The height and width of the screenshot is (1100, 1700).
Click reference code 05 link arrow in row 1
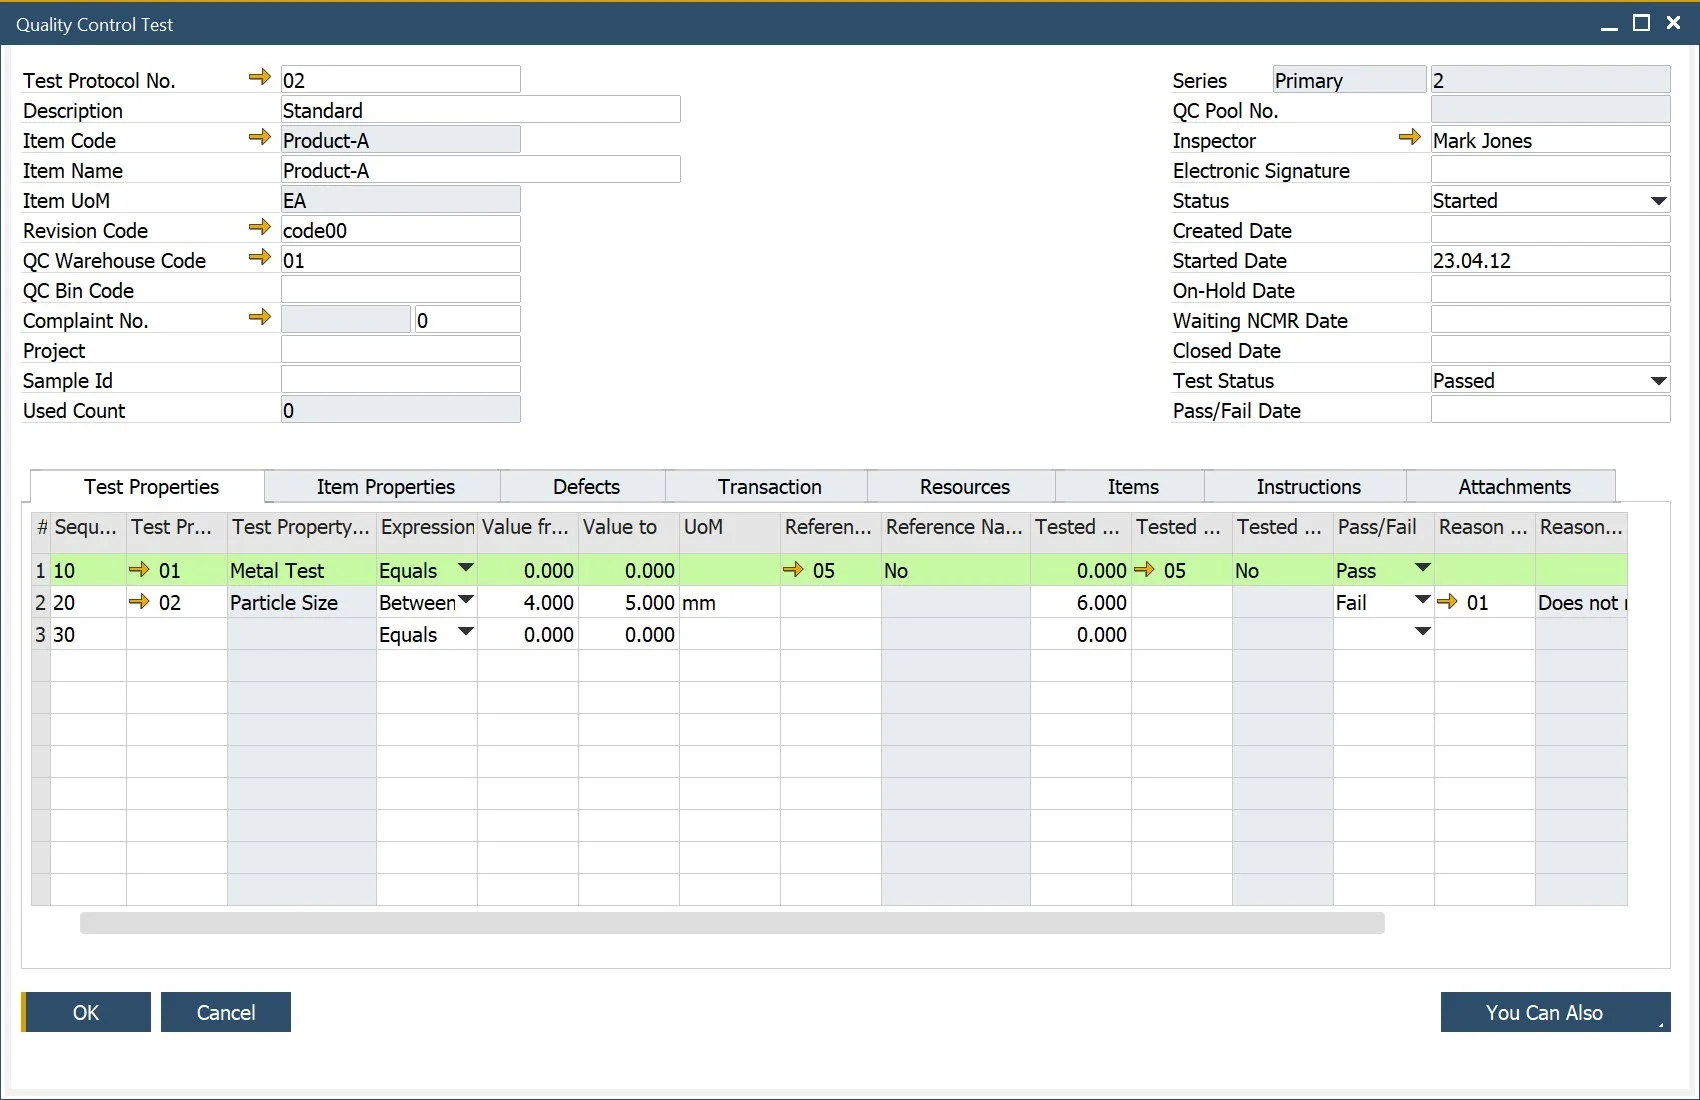[x=793, y=569]
